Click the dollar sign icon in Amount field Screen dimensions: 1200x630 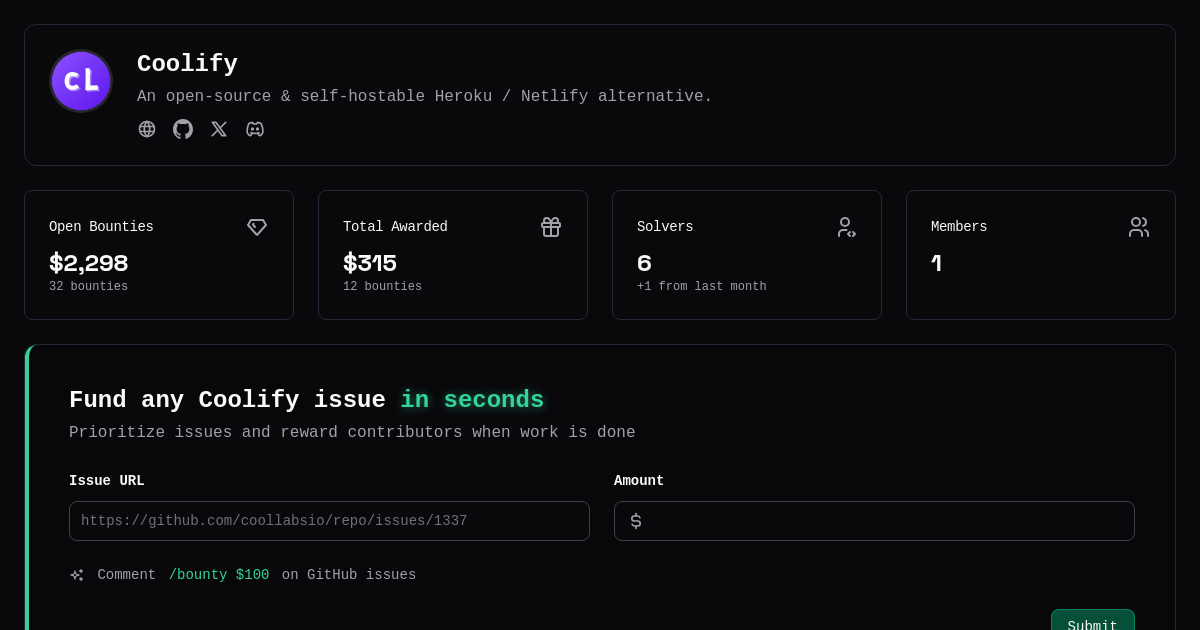(636, 521)
